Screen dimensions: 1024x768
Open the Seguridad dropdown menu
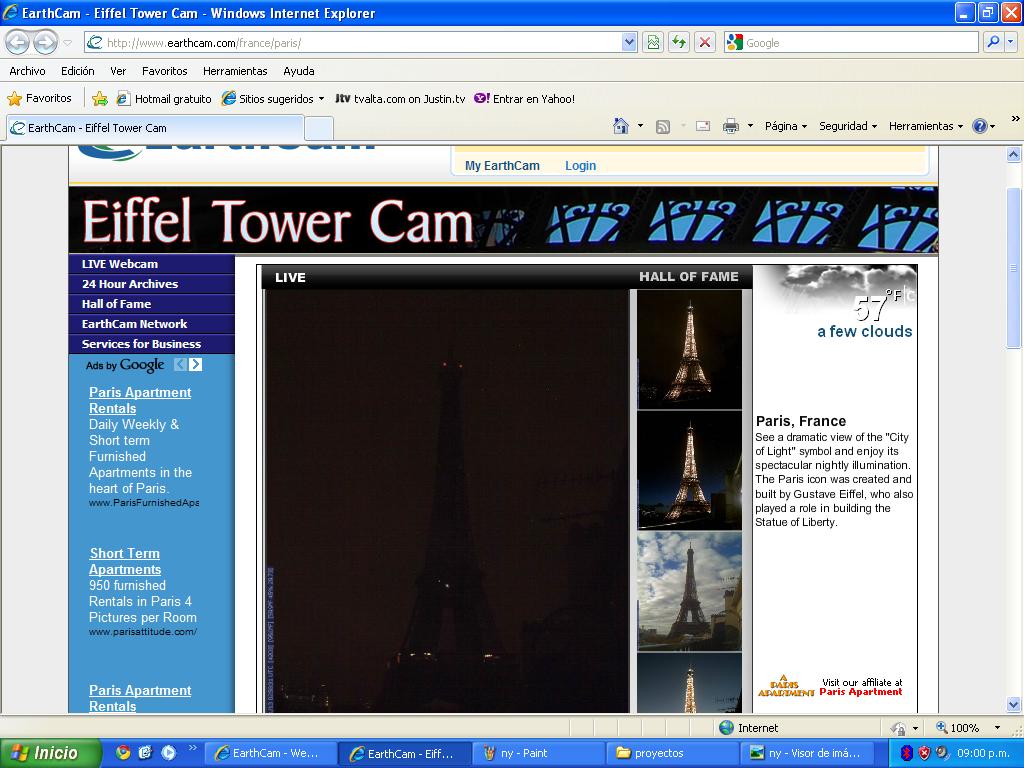coord(848,126)
